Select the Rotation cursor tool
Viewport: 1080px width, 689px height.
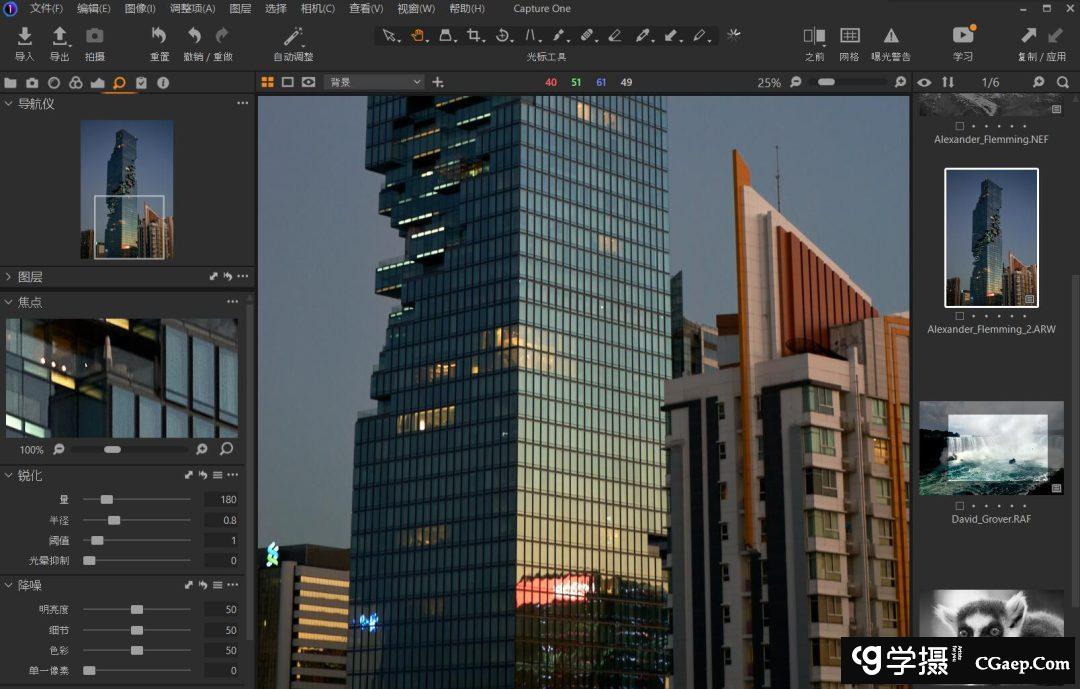(503, 36)
